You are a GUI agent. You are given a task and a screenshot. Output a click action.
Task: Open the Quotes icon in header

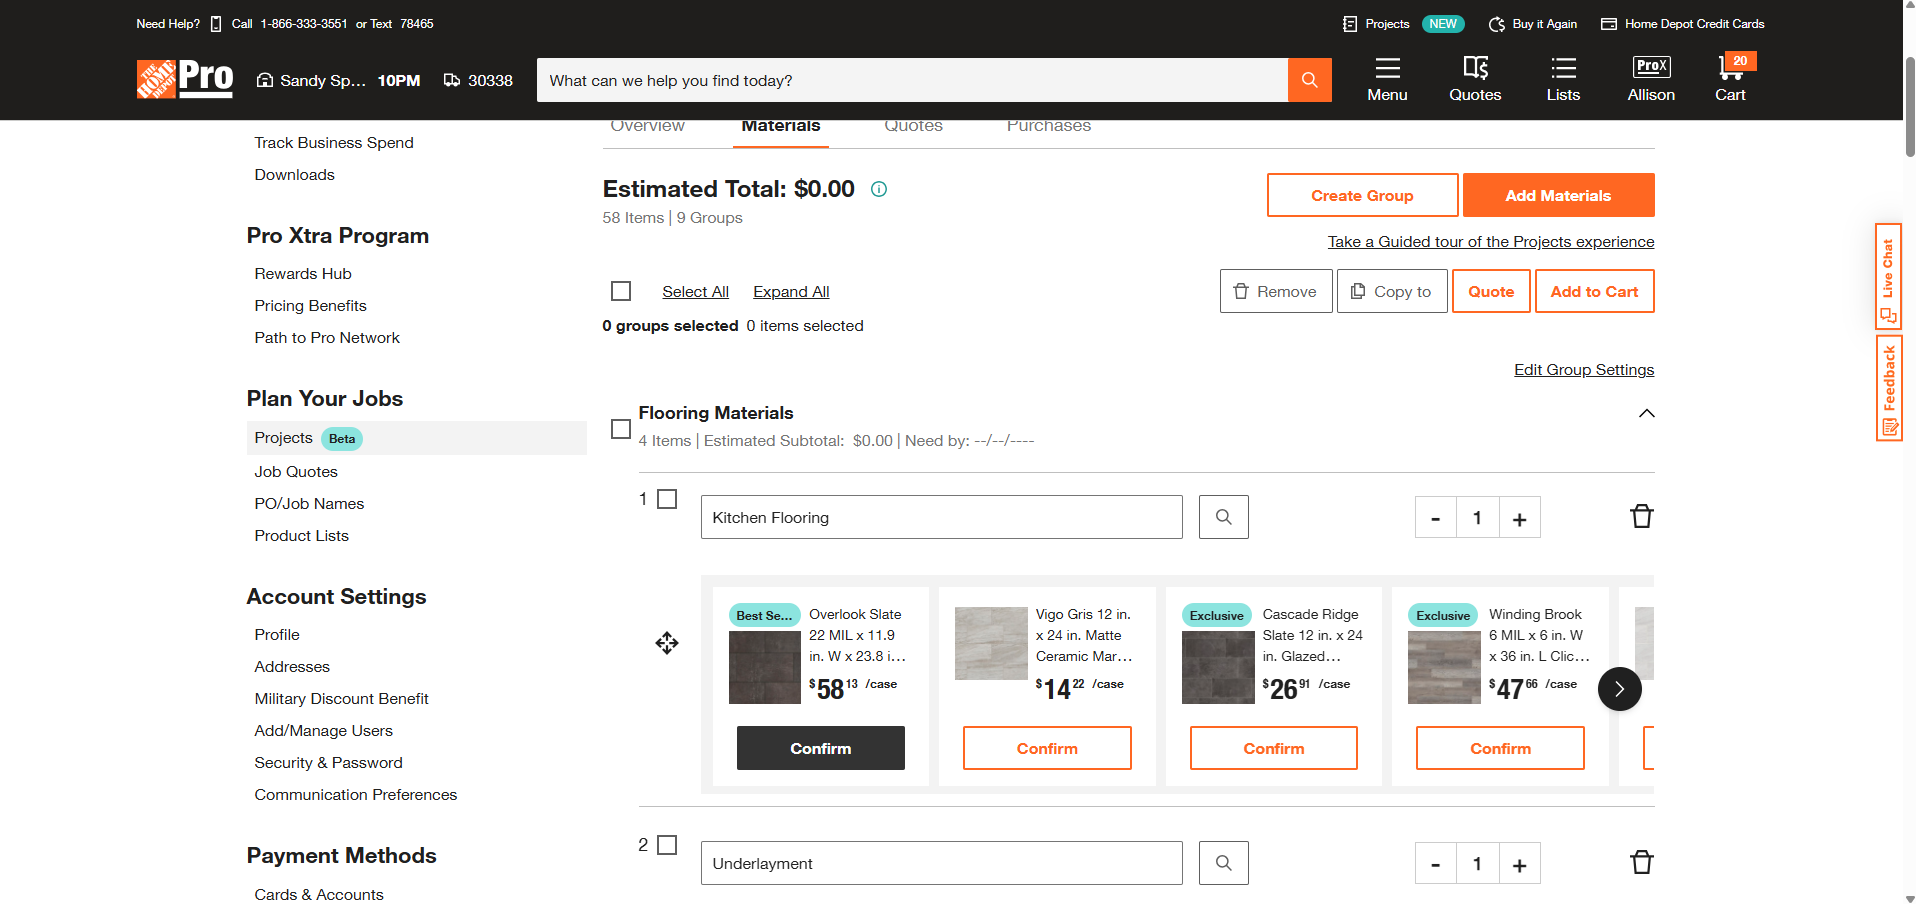[1475, 79]
